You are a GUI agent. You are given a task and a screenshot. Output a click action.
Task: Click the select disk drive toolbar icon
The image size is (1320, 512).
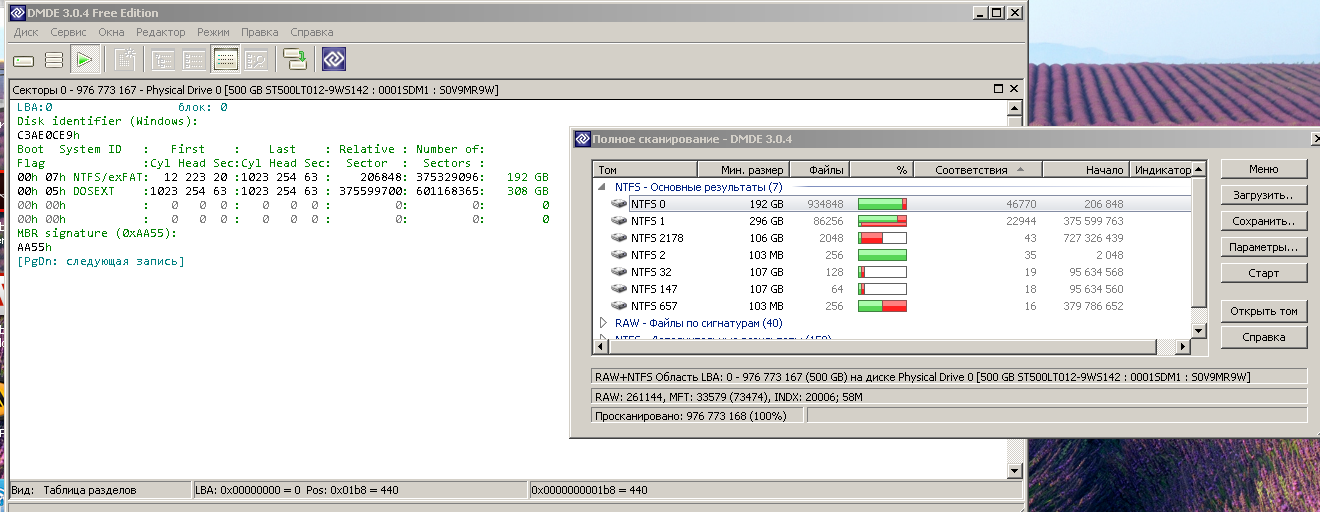tap(24, 61)
